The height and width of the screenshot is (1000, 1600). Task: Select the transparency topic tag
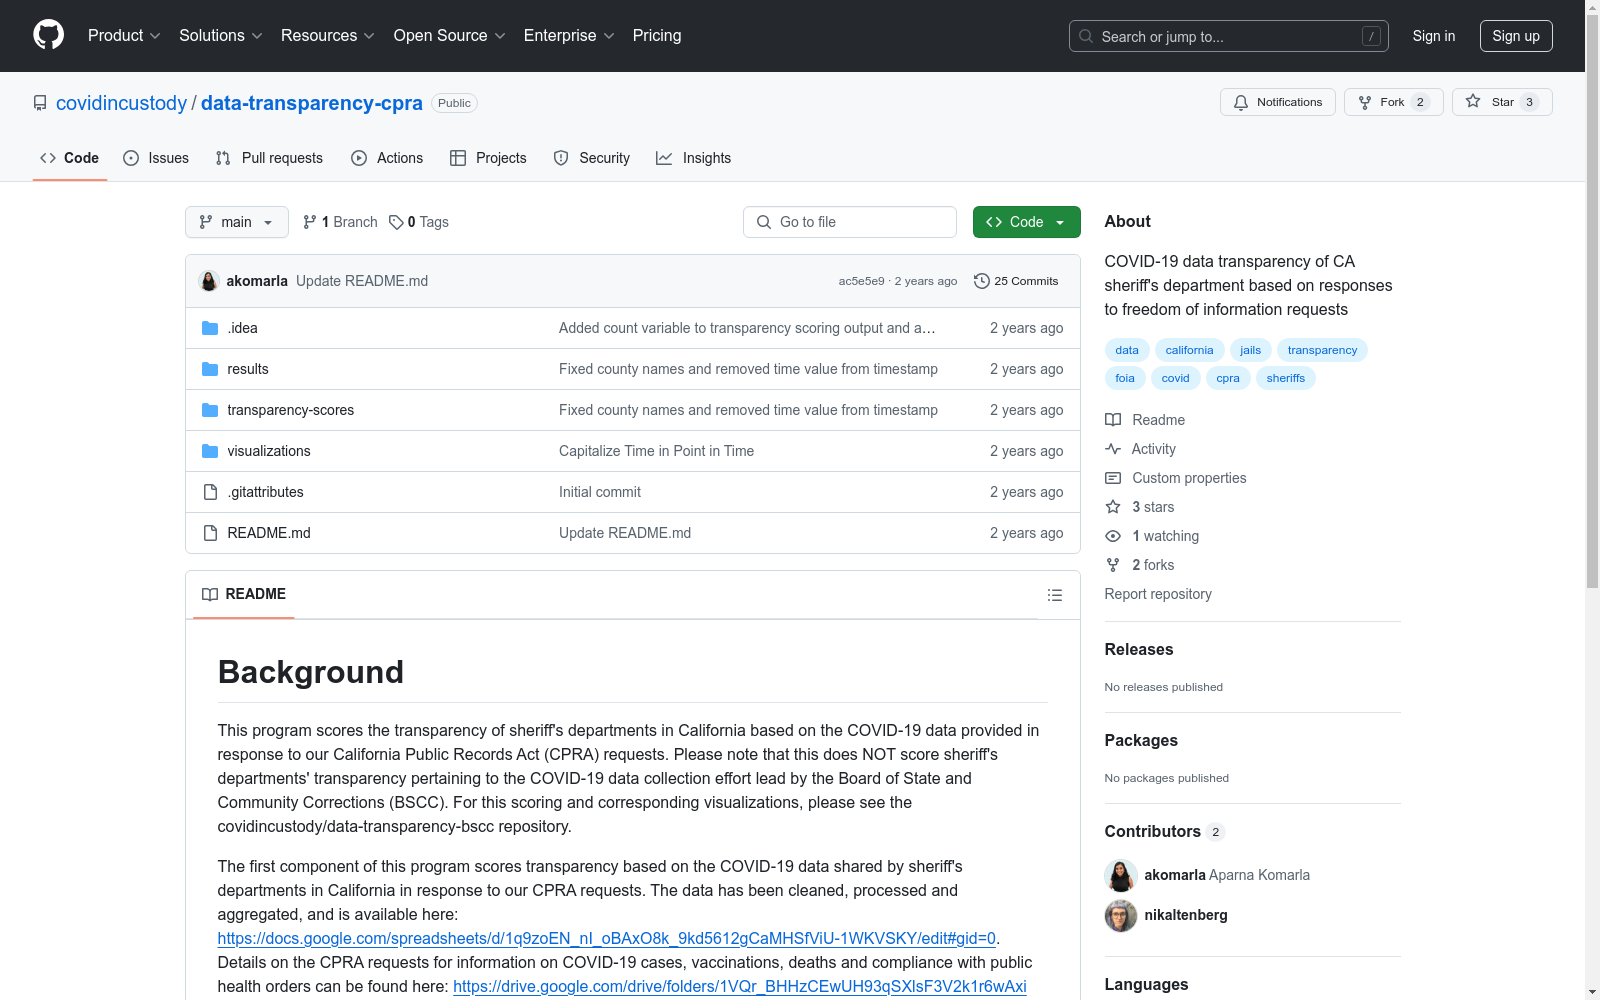click(x=1322, y=350)
